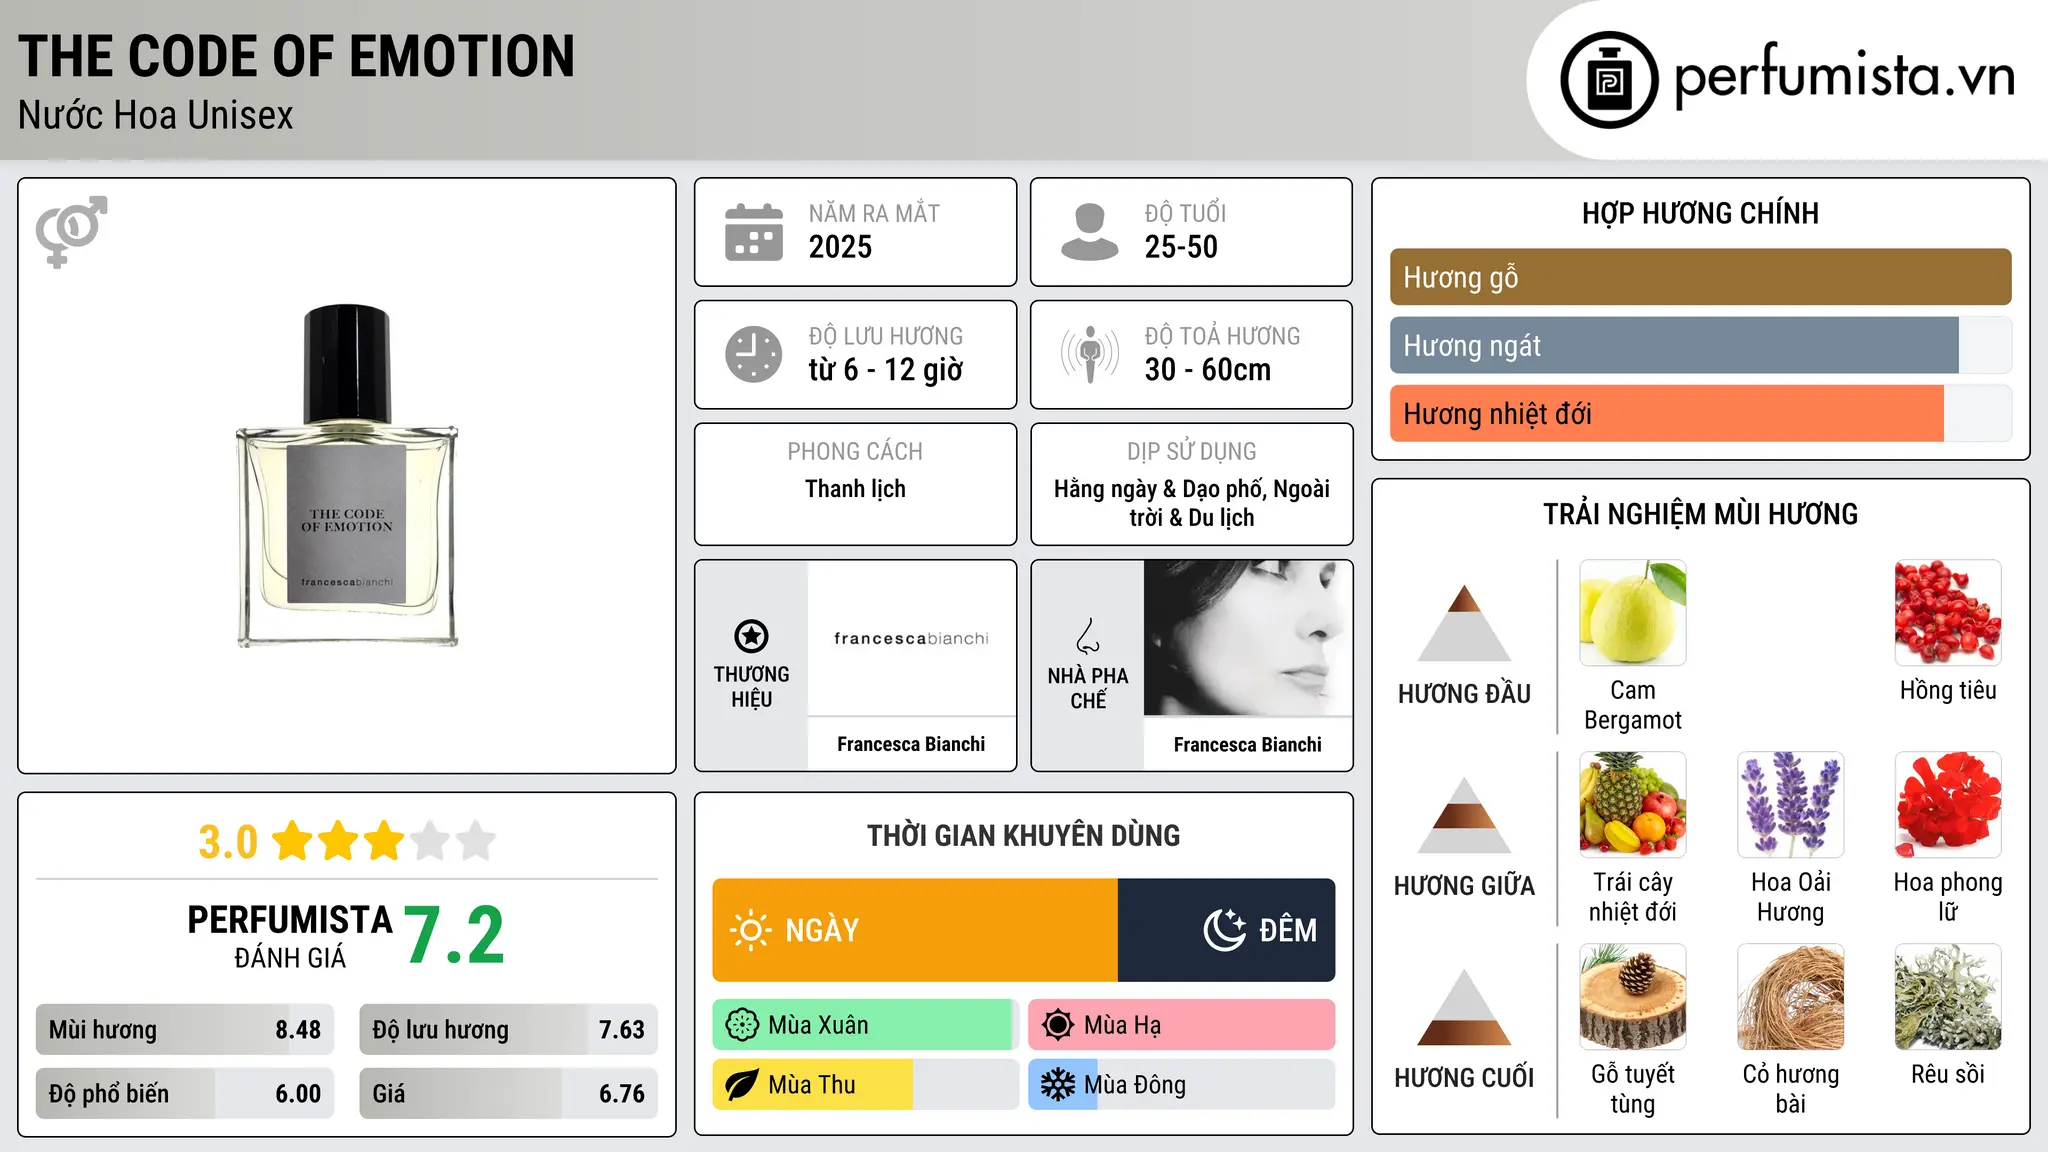The width and height of the screenshot is (2048, 1152).
Task: Click the snowflake icon for Mùa Đông
Action: [1058, 1085]
